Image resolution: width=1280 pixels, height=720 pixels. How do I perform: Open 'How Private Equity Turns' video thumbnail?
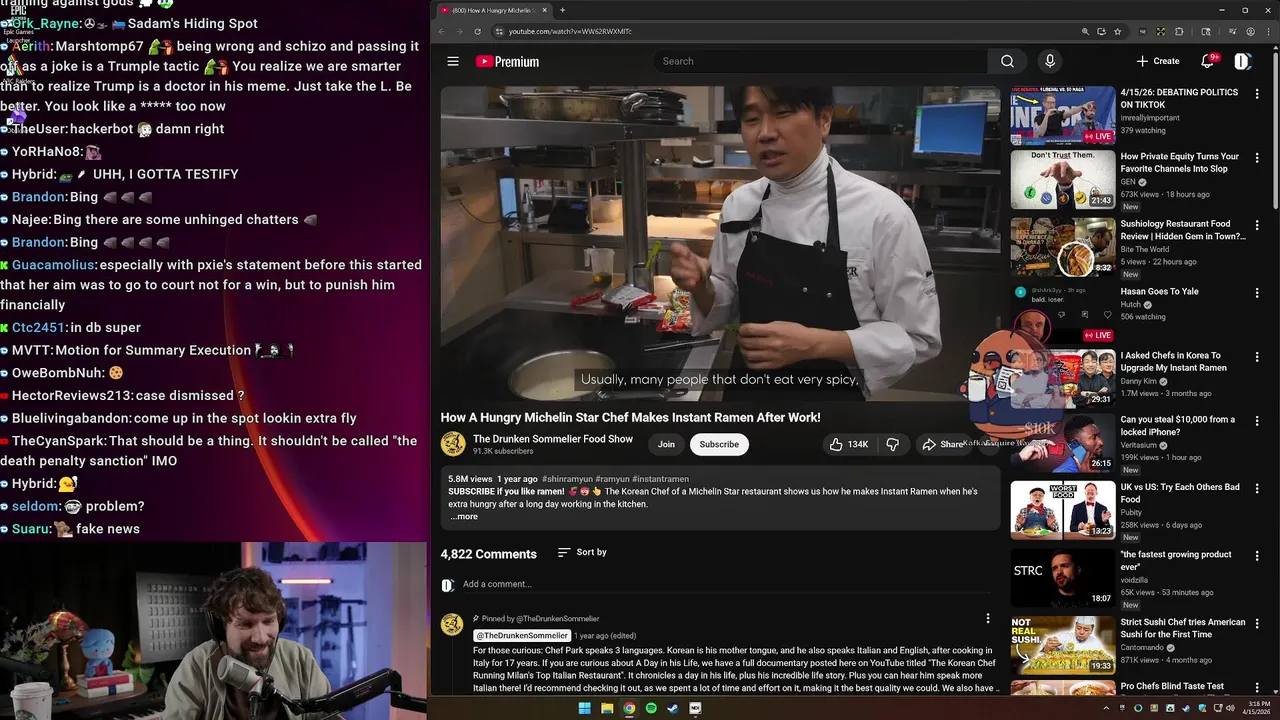tap(1062, 179)
